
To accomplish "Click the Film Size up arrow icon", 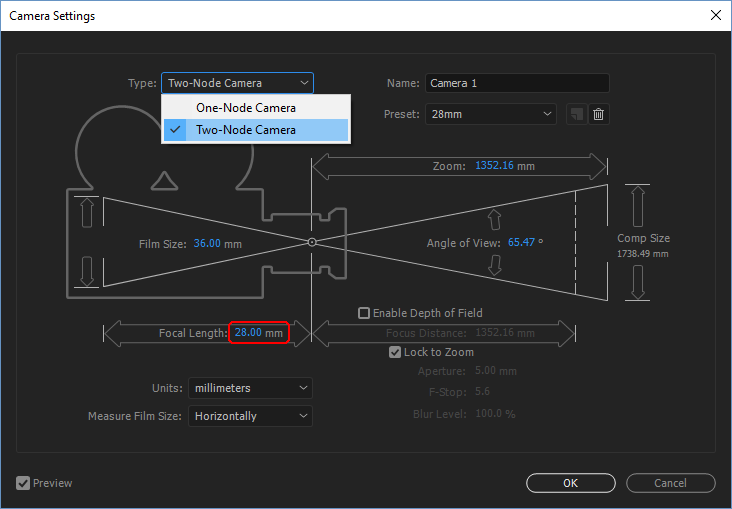I will [x=87, y=212].
